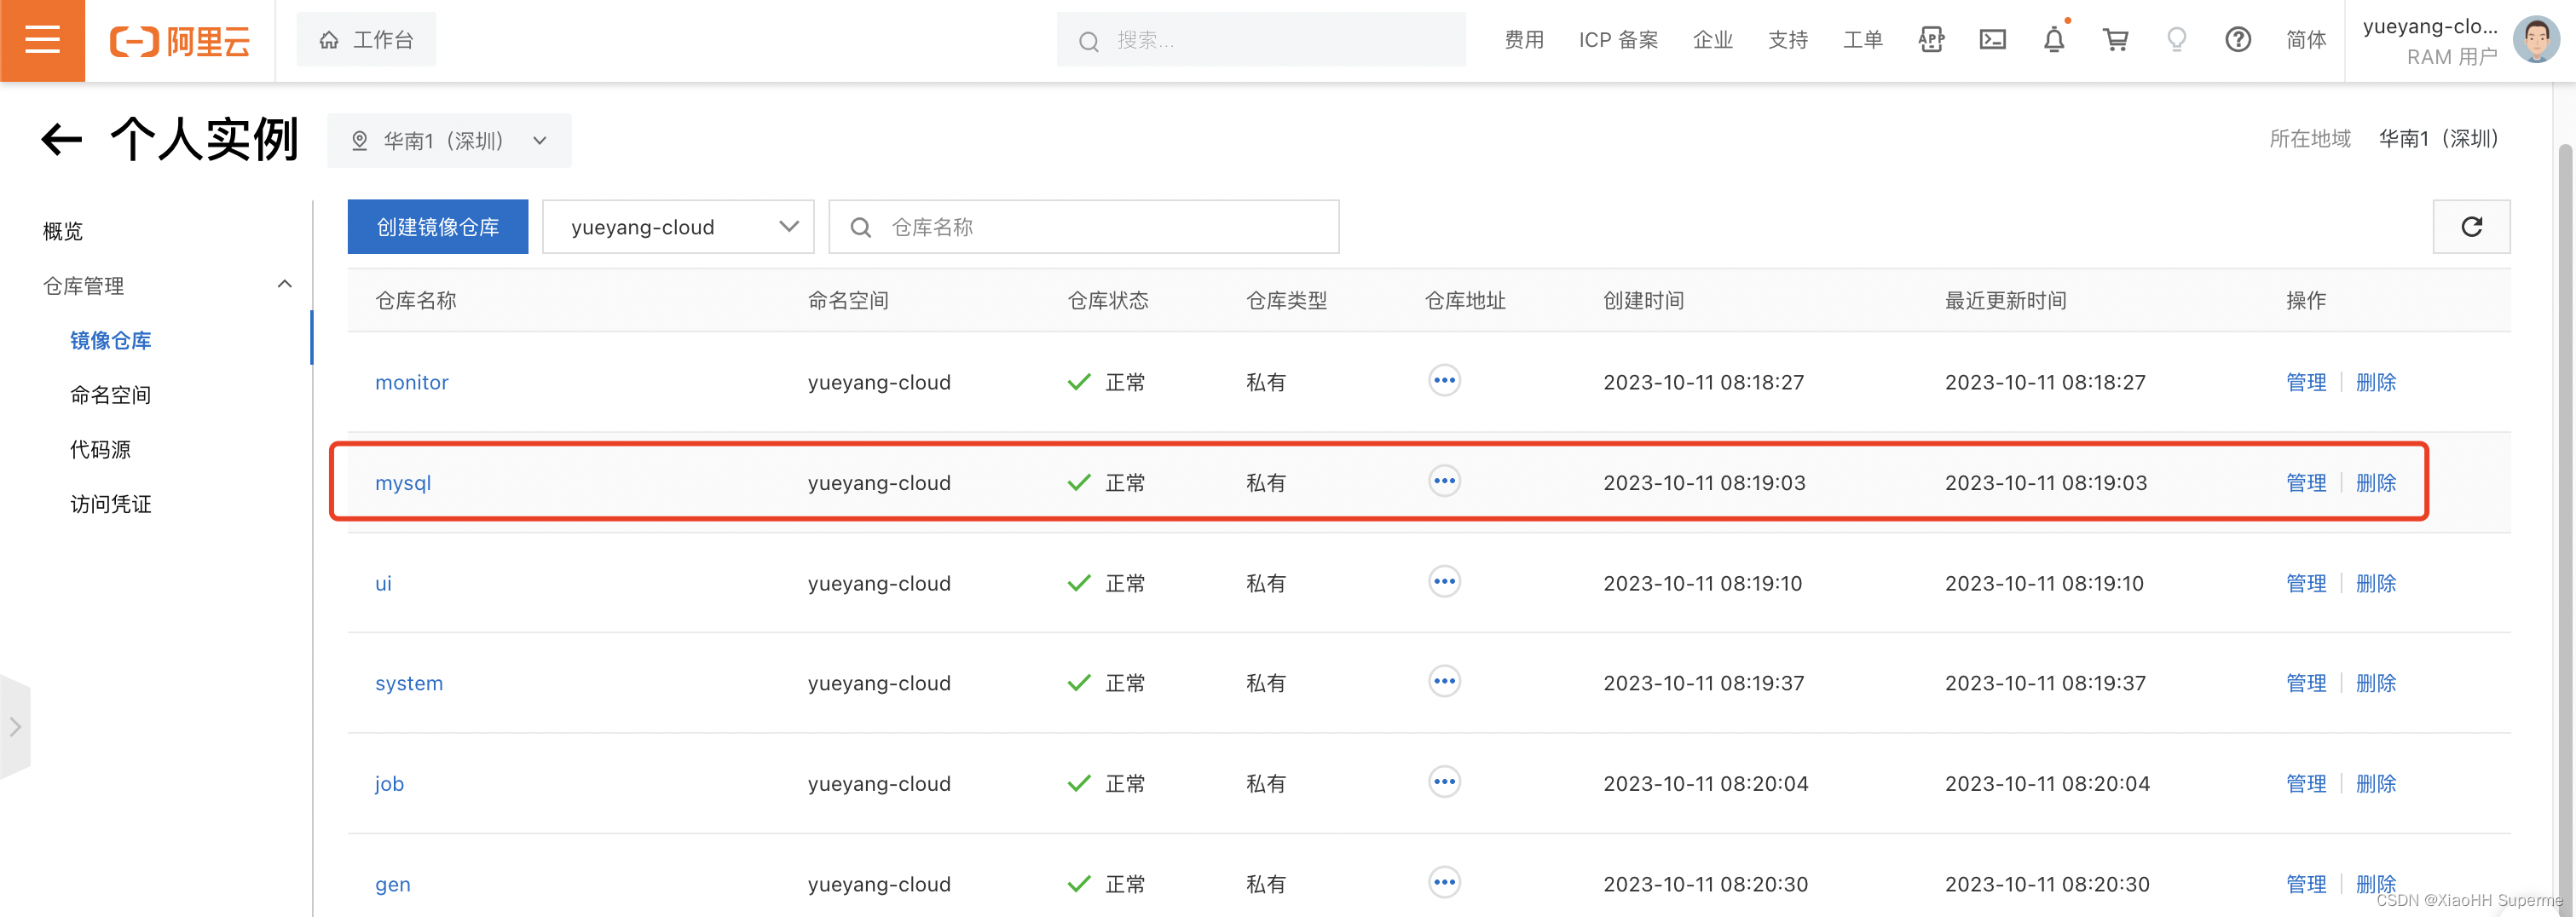Screen dimensions: 2576x917
Task: Go back using the left arrow
Action: coord(61,139)
